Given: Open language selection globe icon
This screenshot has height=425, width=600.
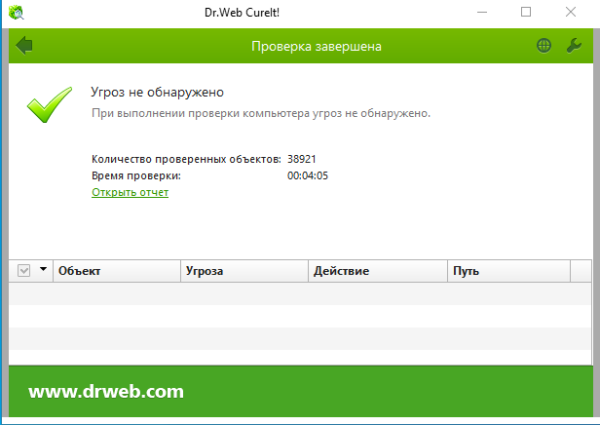Looking at the screenshot, I should (544, 46).
